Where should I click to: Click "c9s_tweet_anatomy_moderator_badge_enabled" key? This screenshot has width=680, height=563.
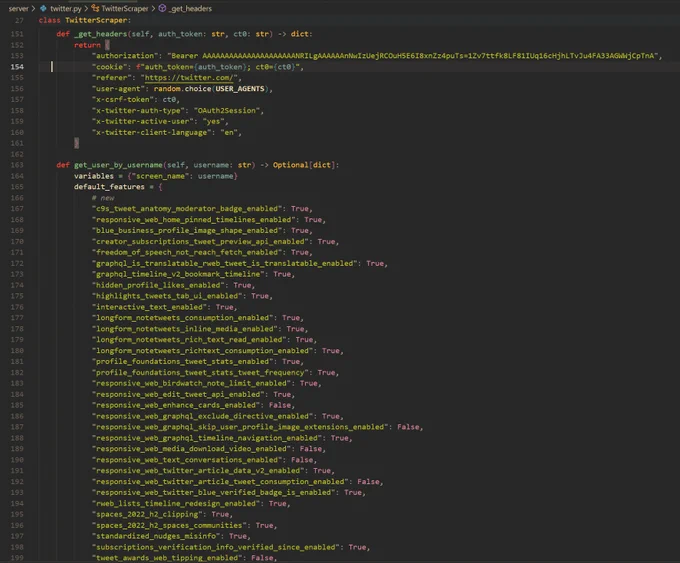[187, 209]
